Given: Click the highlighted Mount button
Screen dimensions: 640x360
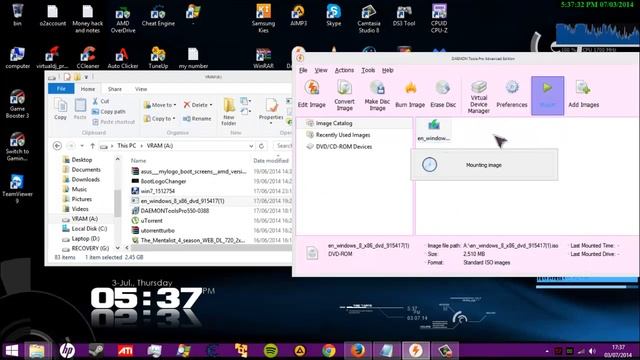Looking at the screenshot, I should (x=547, y=96).
